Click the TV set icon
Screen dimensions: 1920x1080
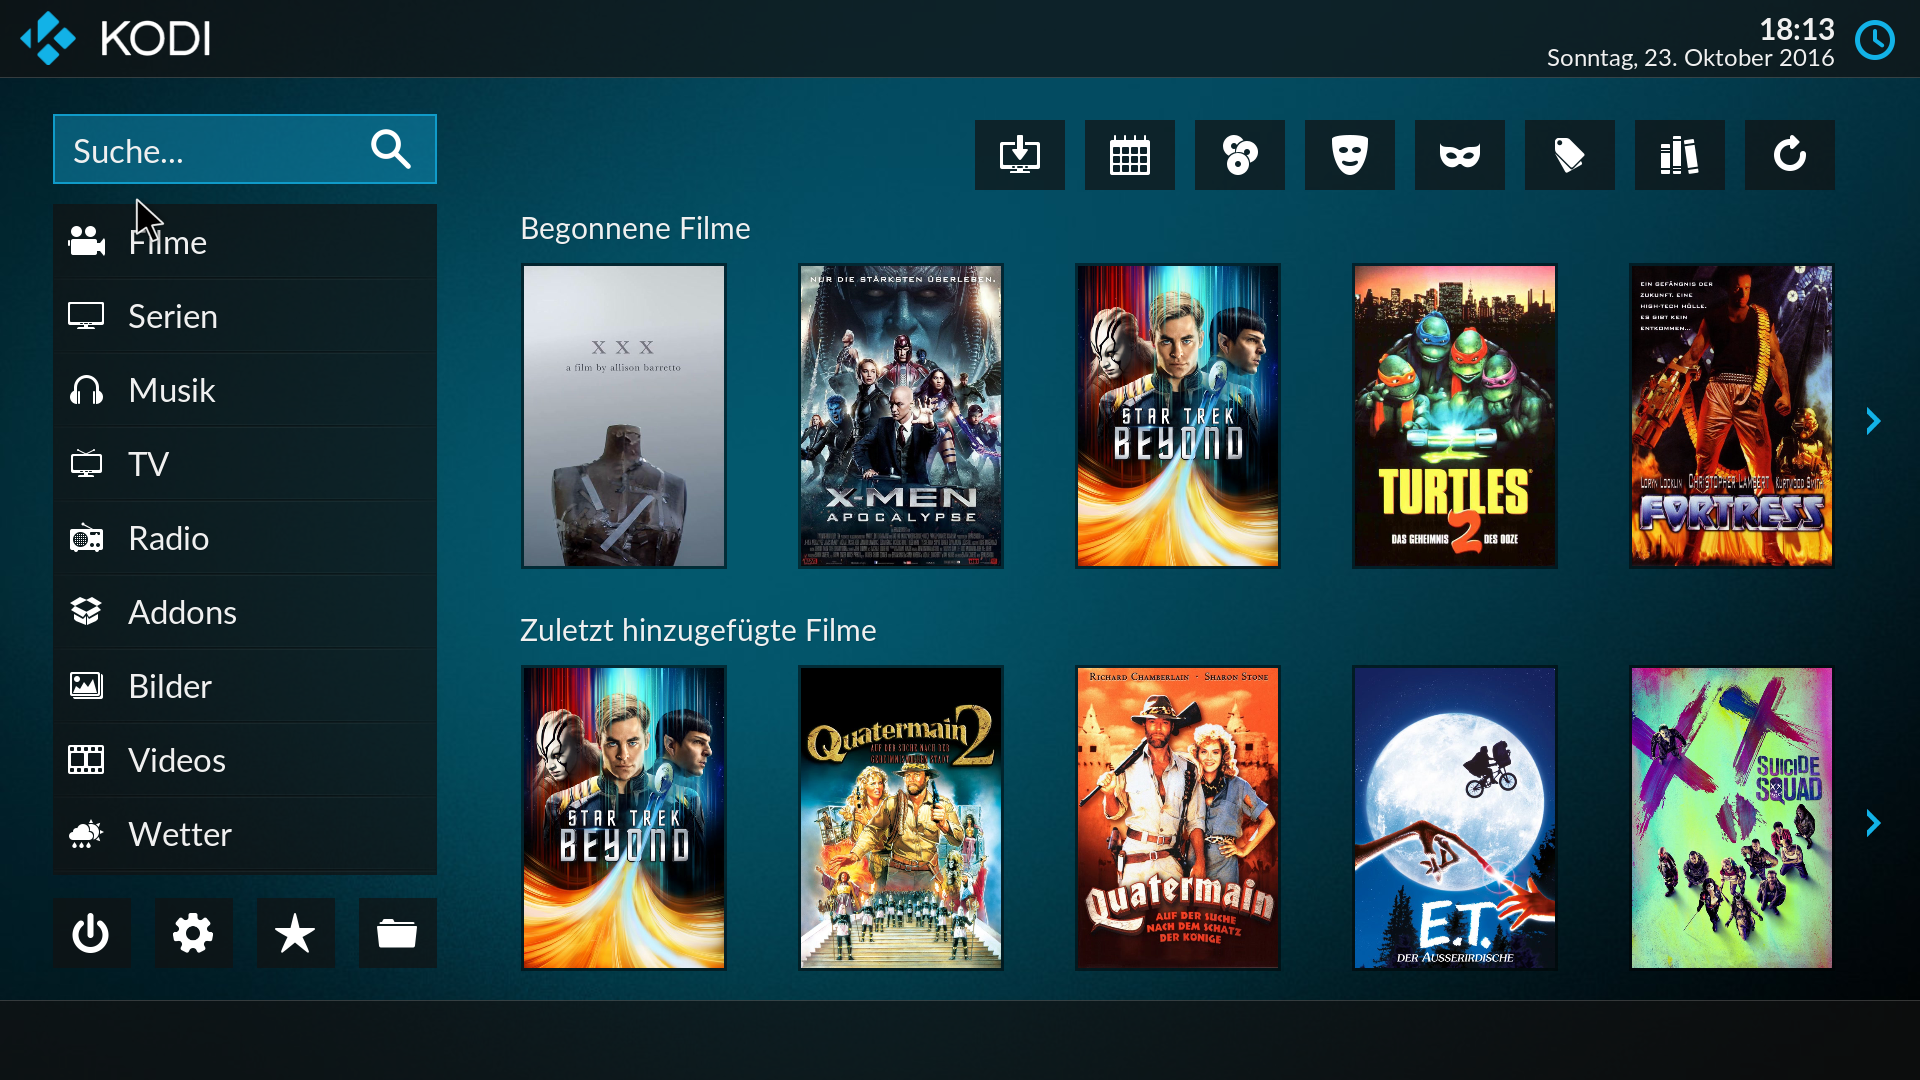point(86,464)
